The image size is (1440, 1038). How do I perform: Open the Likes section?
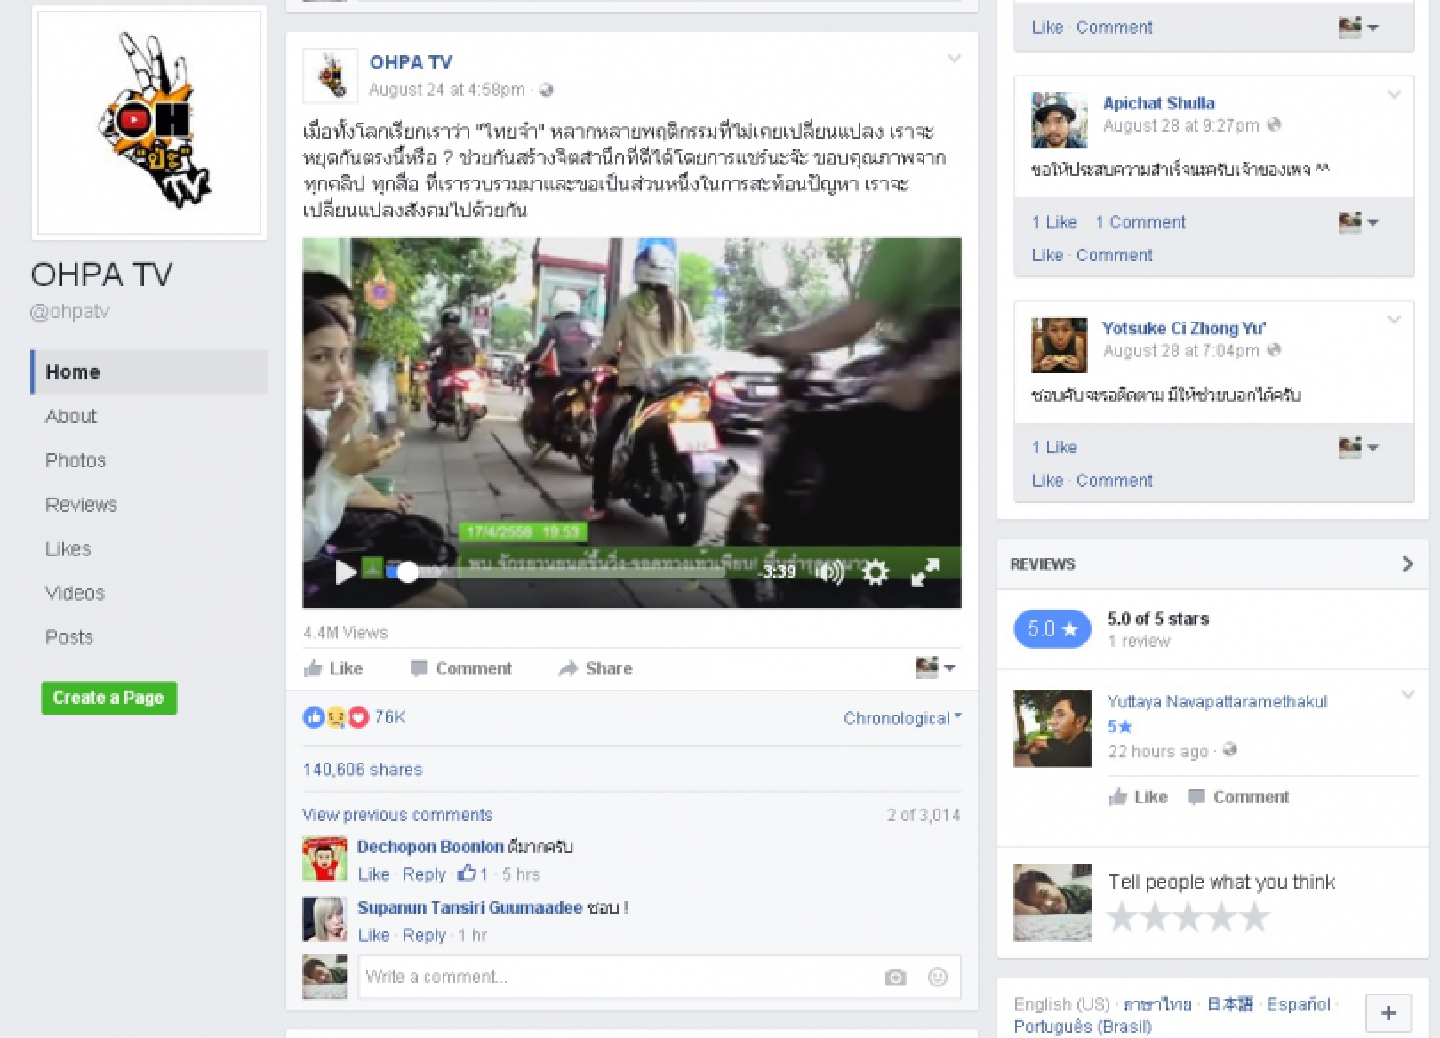[68, 548]
